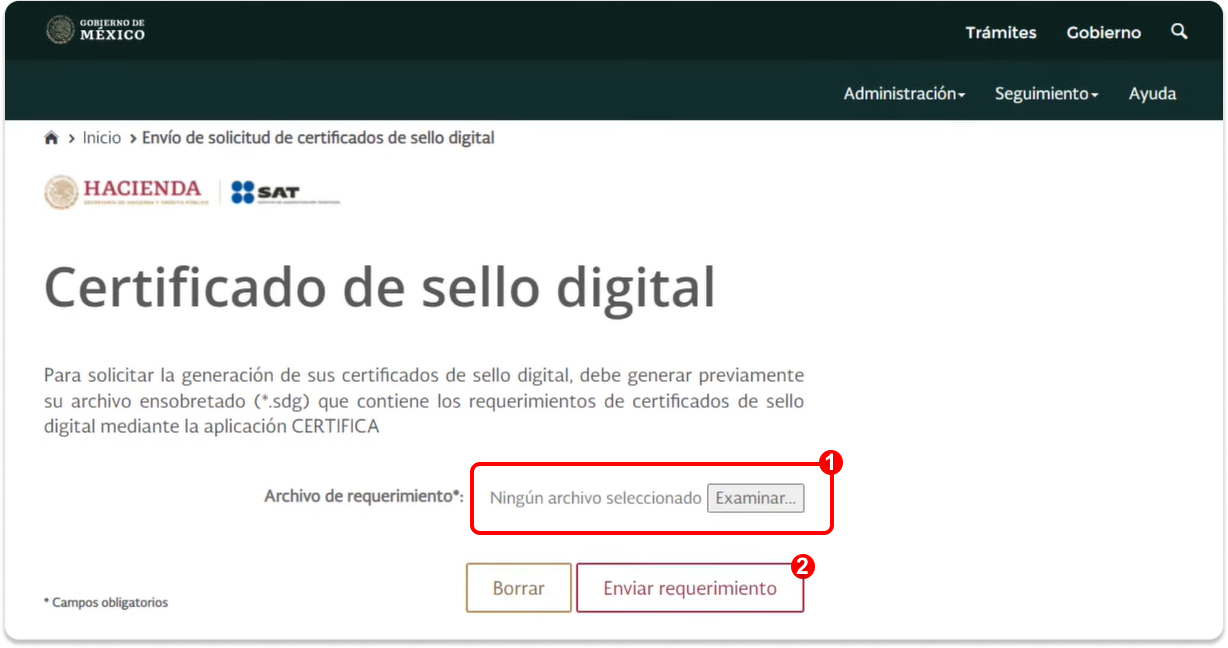
Task: Click the Gobierno de México logo
Action: coord(96,30)
